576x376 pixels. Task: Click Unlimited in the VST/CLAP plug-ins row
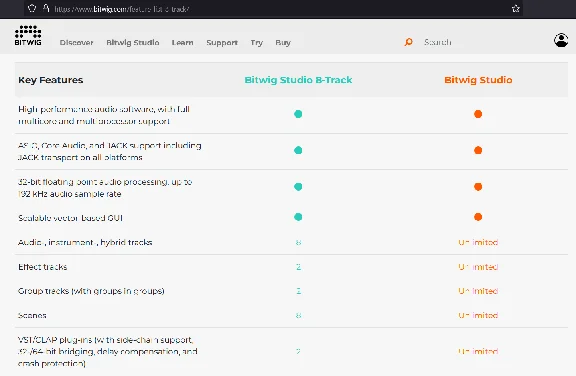[478, 351]
